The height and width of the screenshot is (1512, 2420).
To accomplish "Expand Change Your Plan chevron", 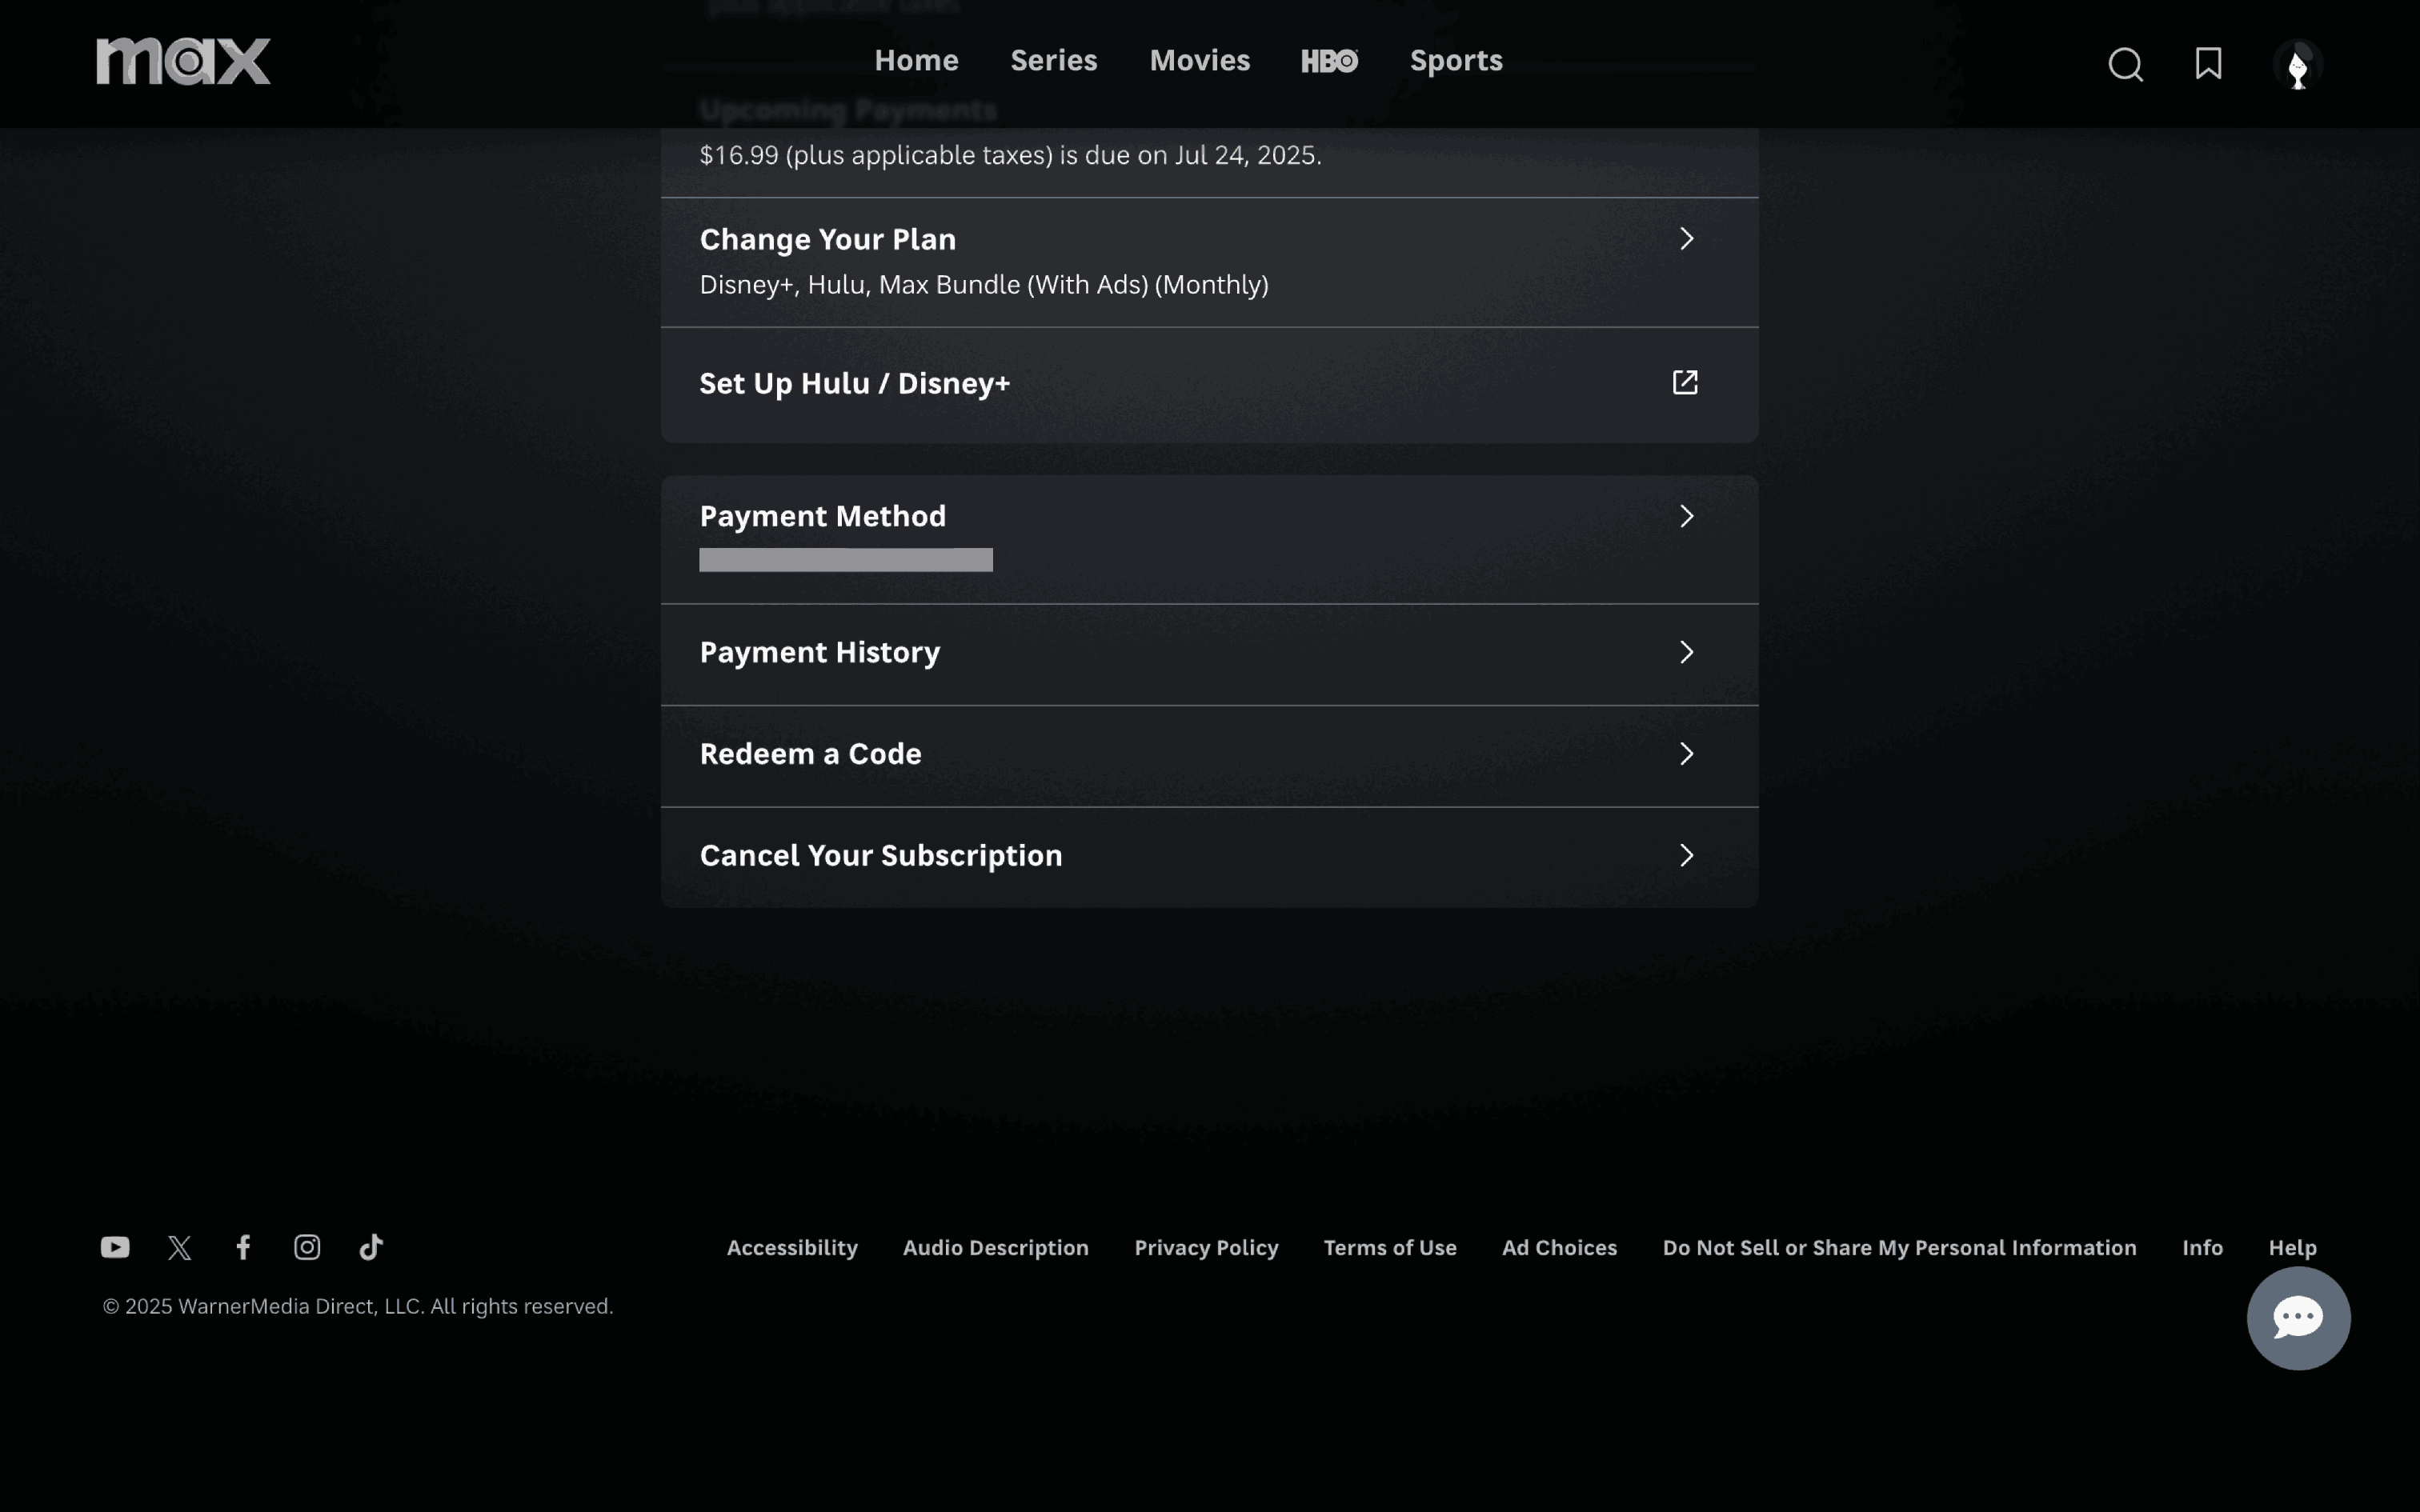I will 1686,239.
